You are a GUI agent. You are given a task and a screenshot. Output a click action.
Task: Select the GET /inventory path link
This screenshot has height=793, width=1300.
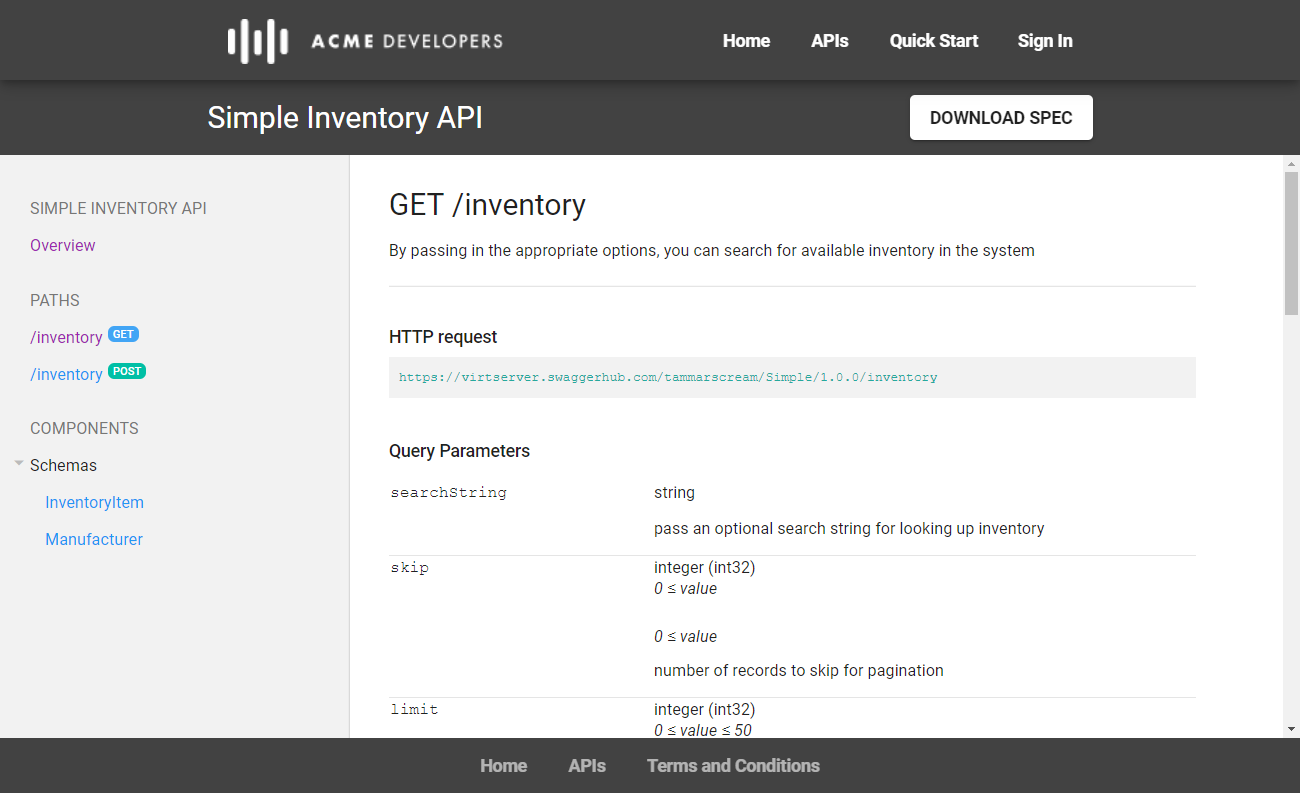point(66,338)
